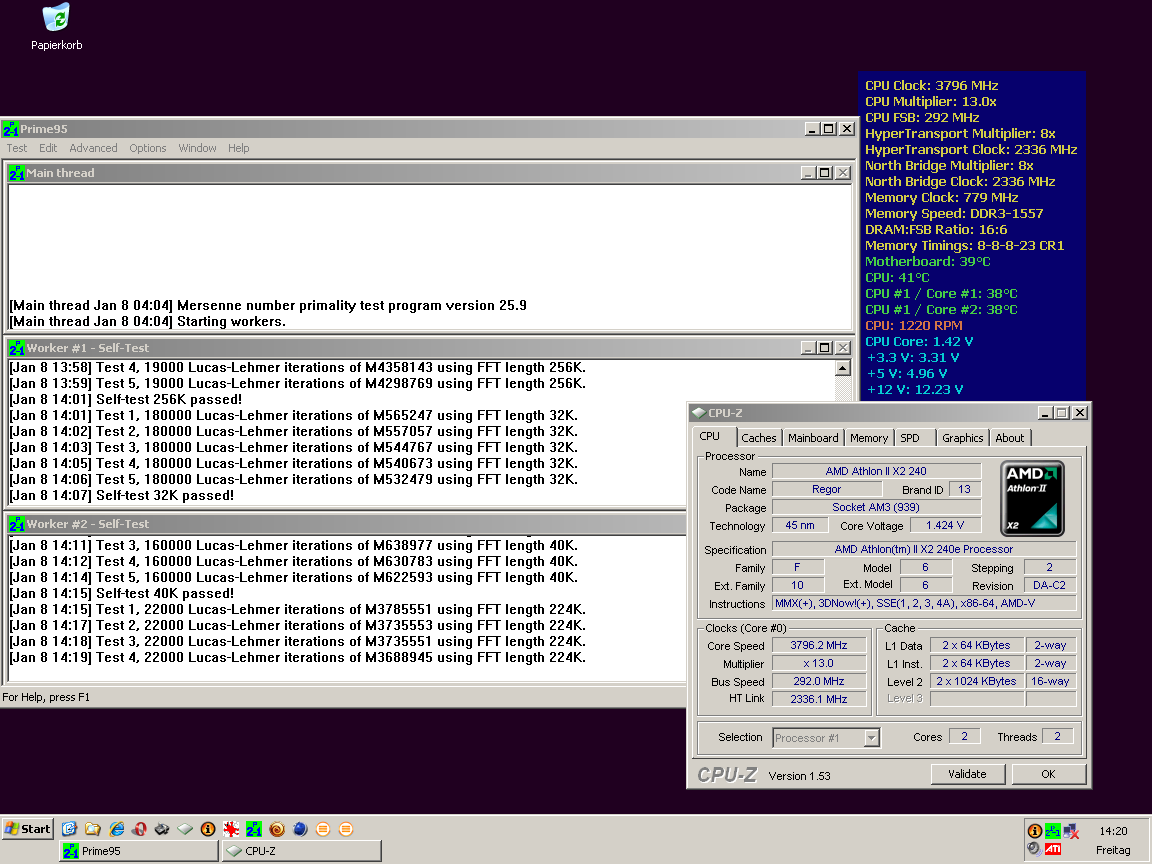Click the disconnected network tray icon
This screenshot has height=864, width=1152.
(x=1072, y=831)
